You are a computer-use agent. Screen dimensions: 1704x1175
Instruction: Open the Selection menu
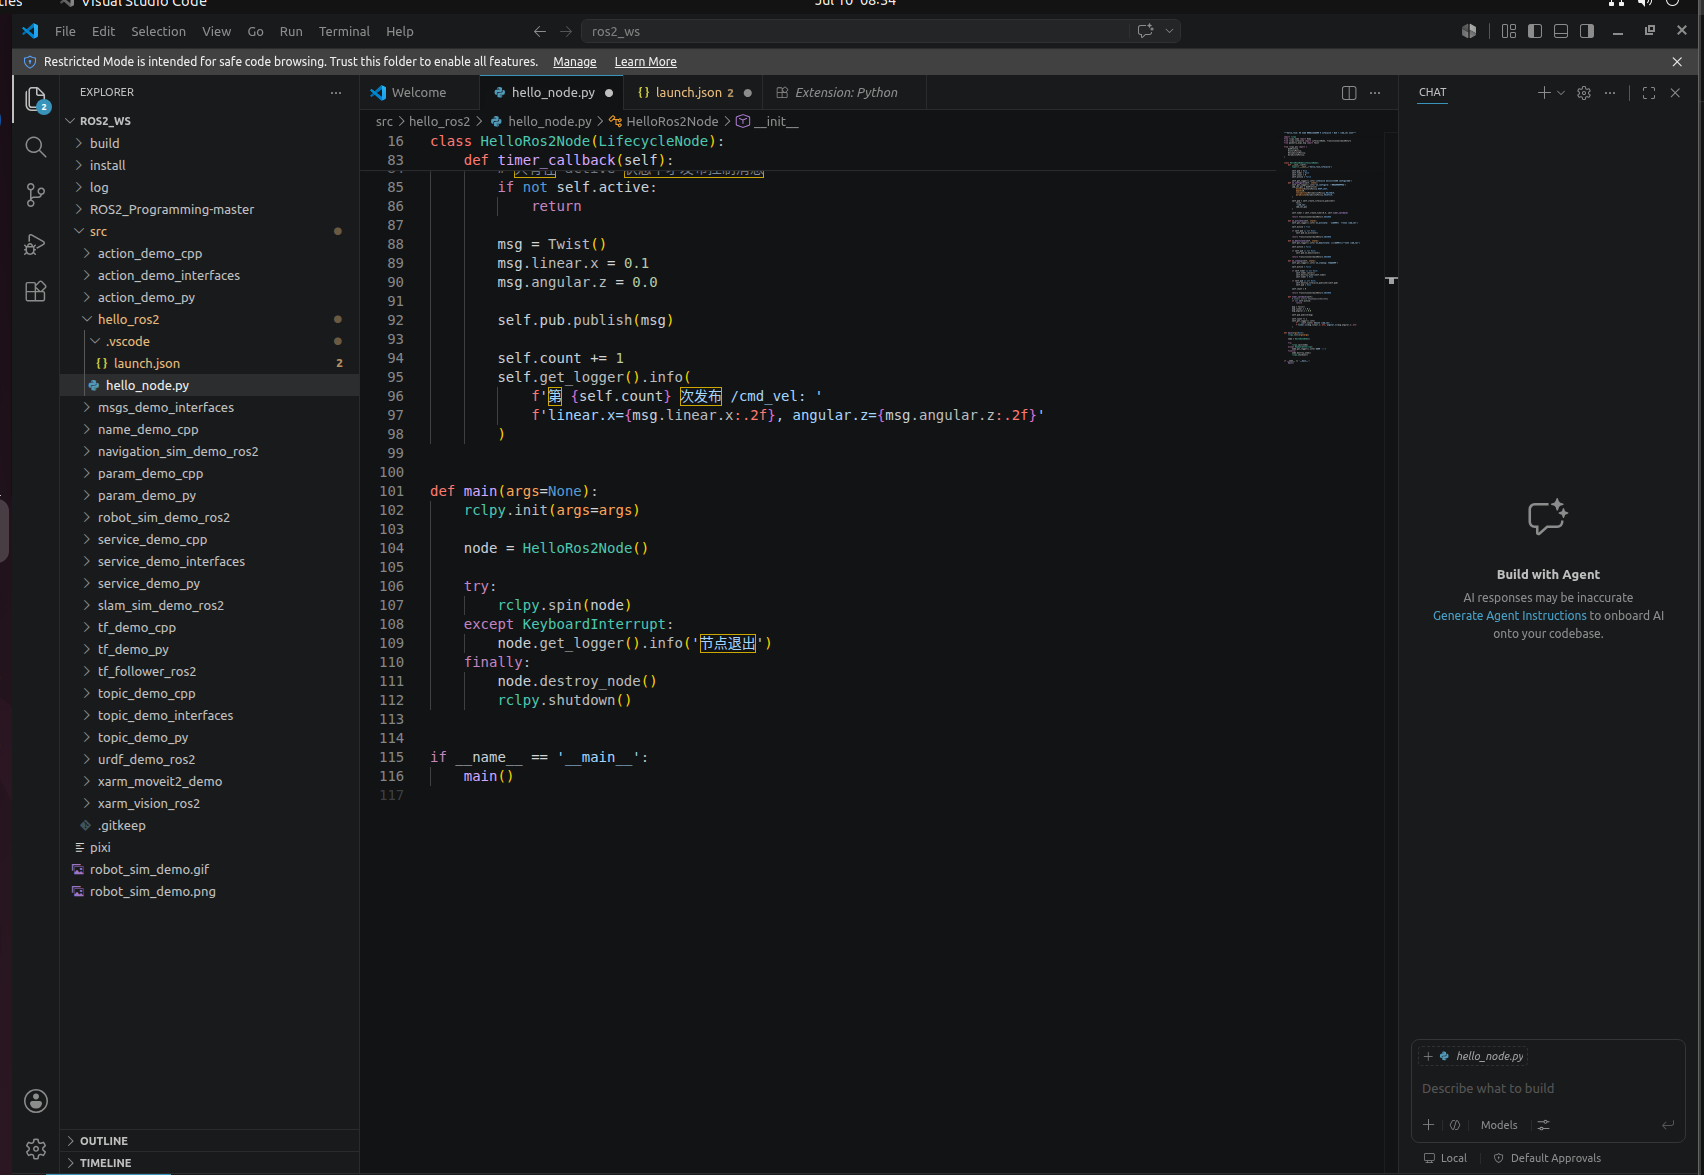click(158, 31)
